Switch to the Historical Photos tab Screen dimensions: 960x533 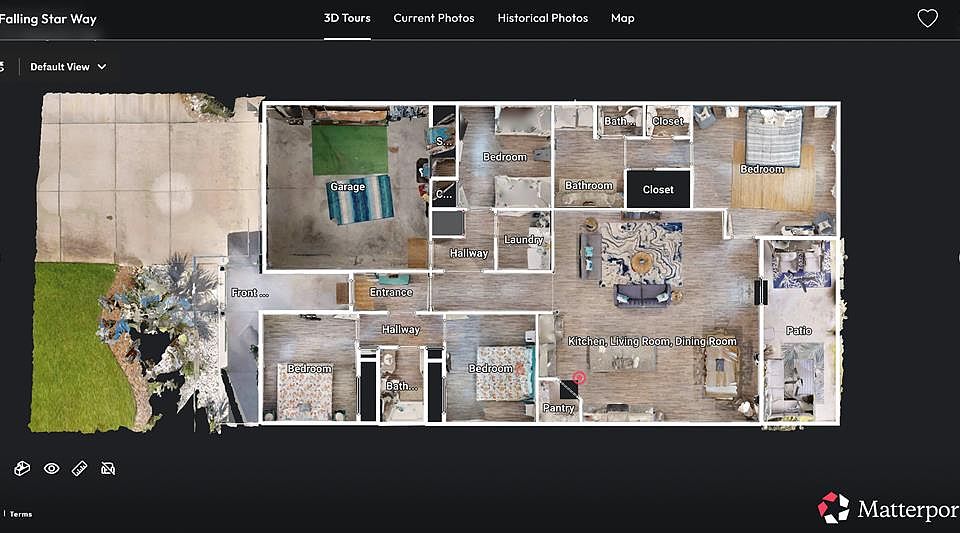(x=542, y=18)
